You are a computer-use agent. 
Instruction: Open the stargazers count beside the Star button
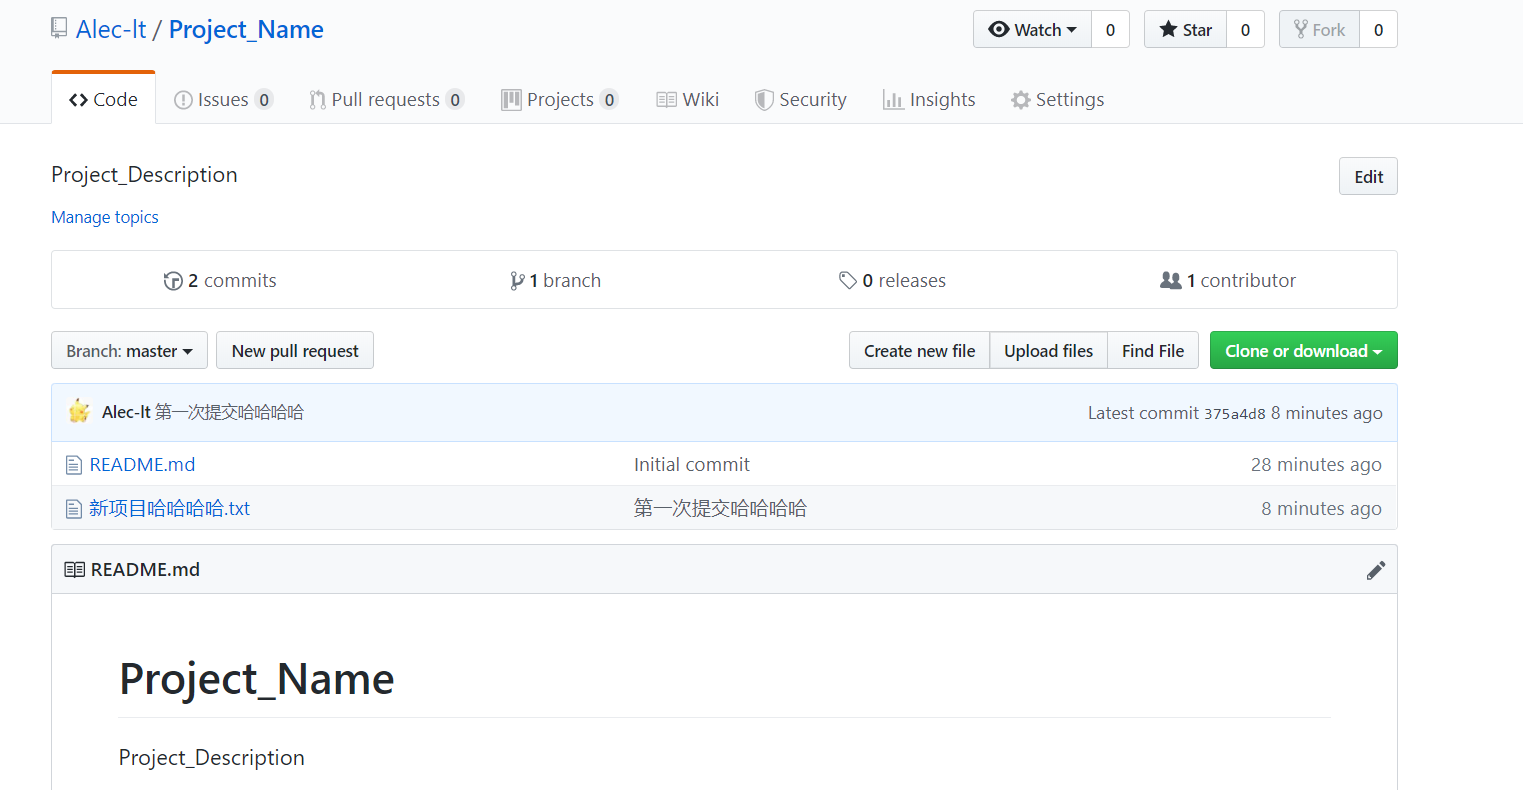1245,30
